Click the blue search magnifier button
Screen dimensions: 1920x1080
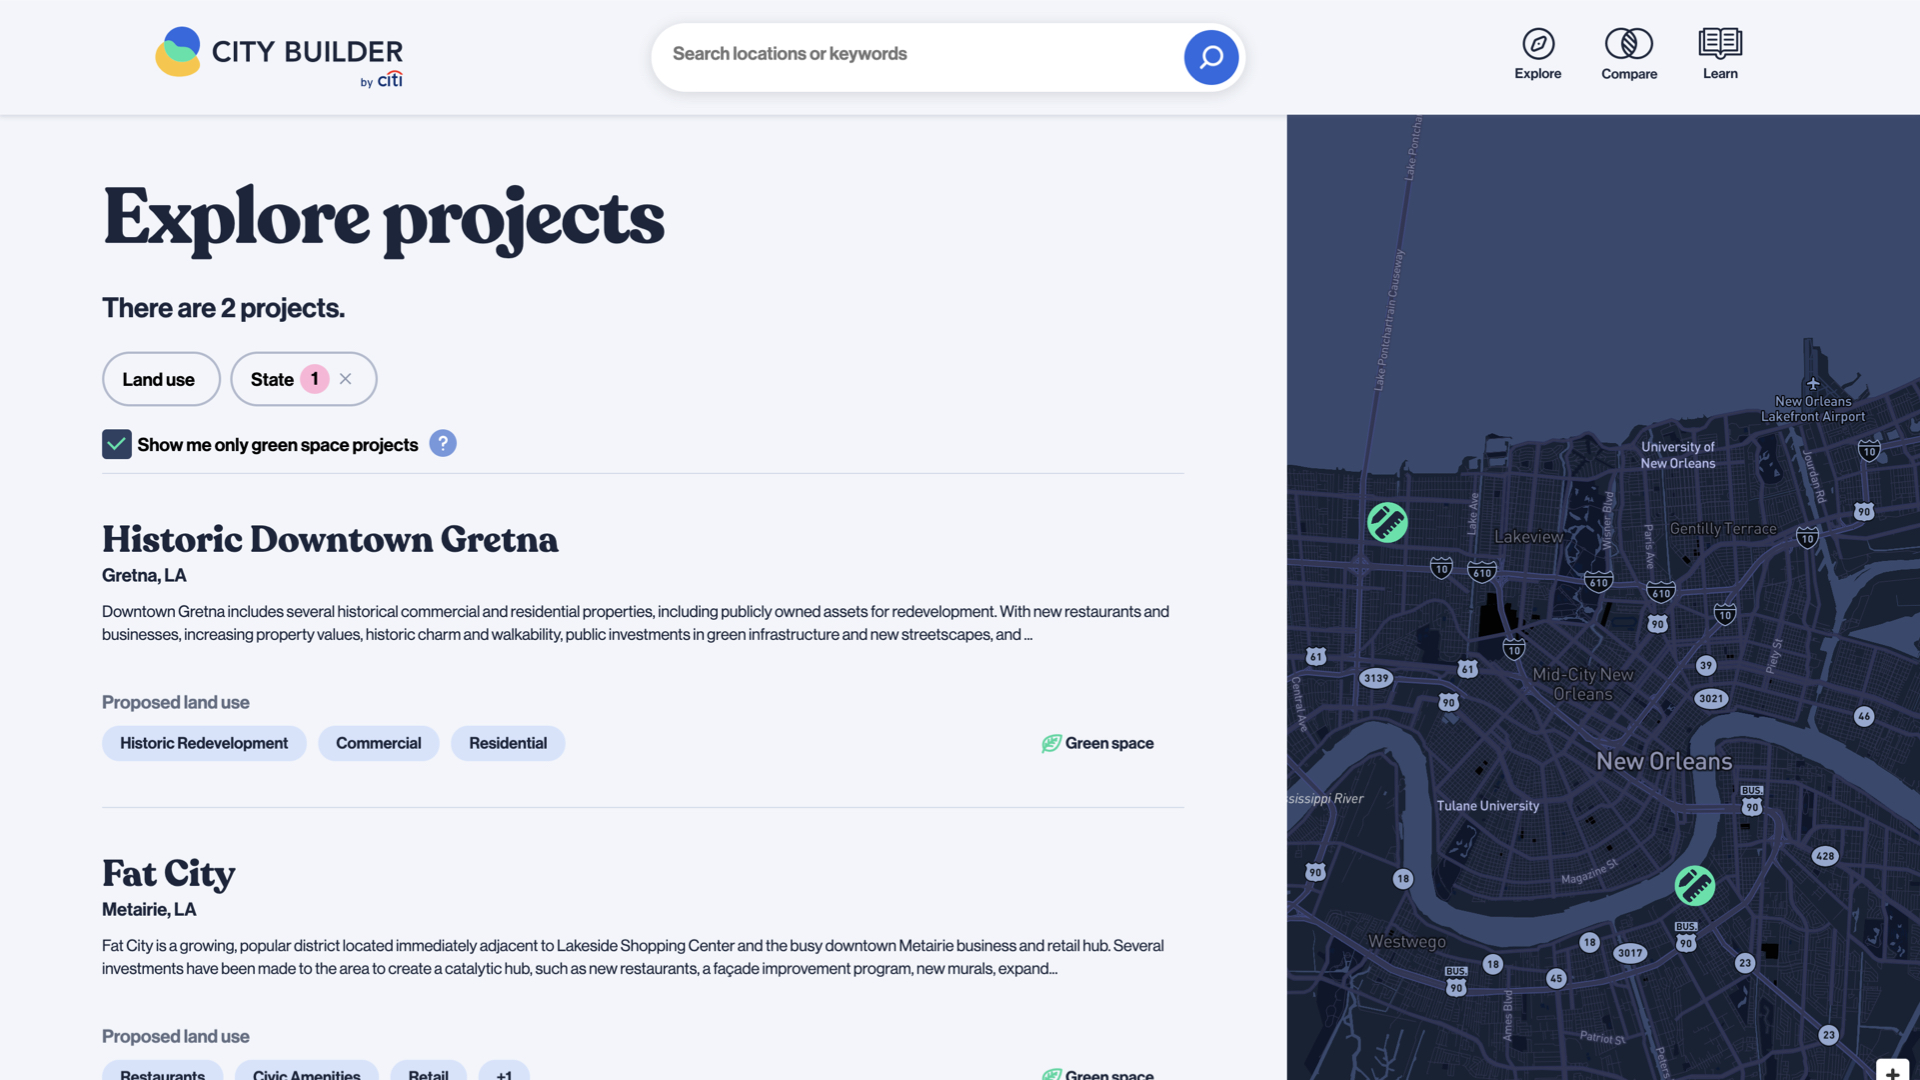1210,57
